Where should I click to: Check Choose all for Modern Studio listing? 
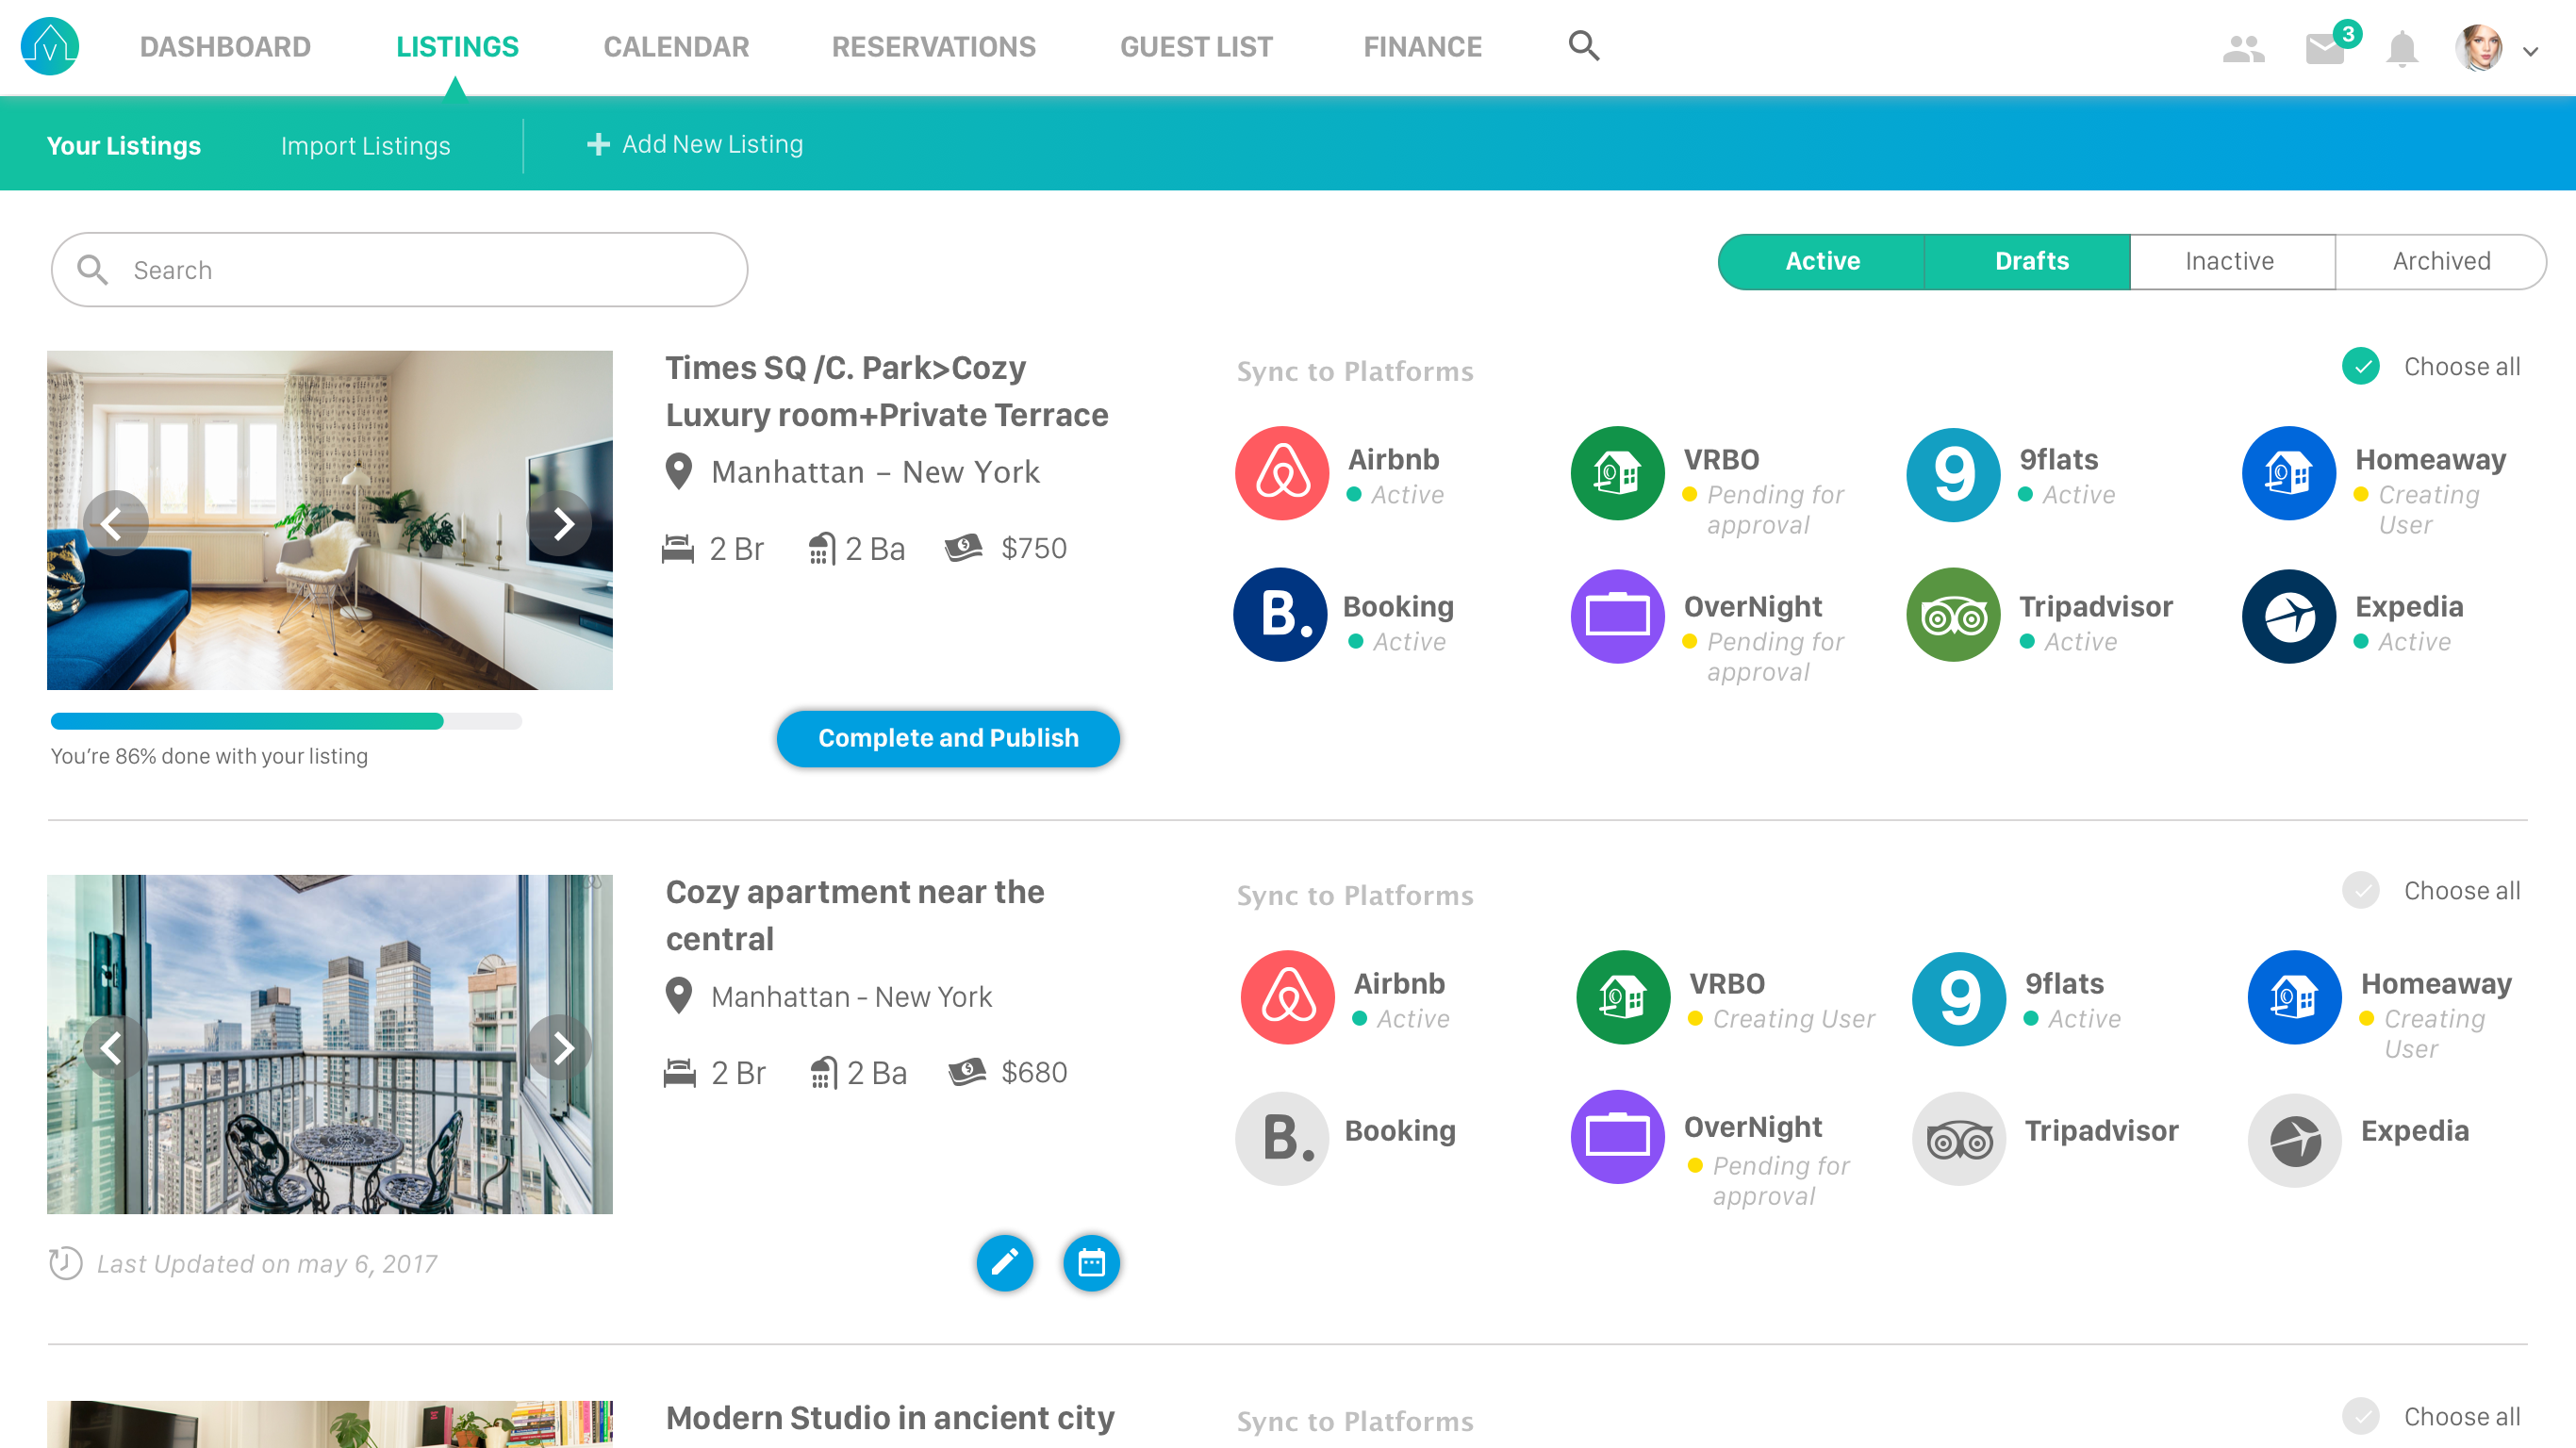(2361, 1416)
